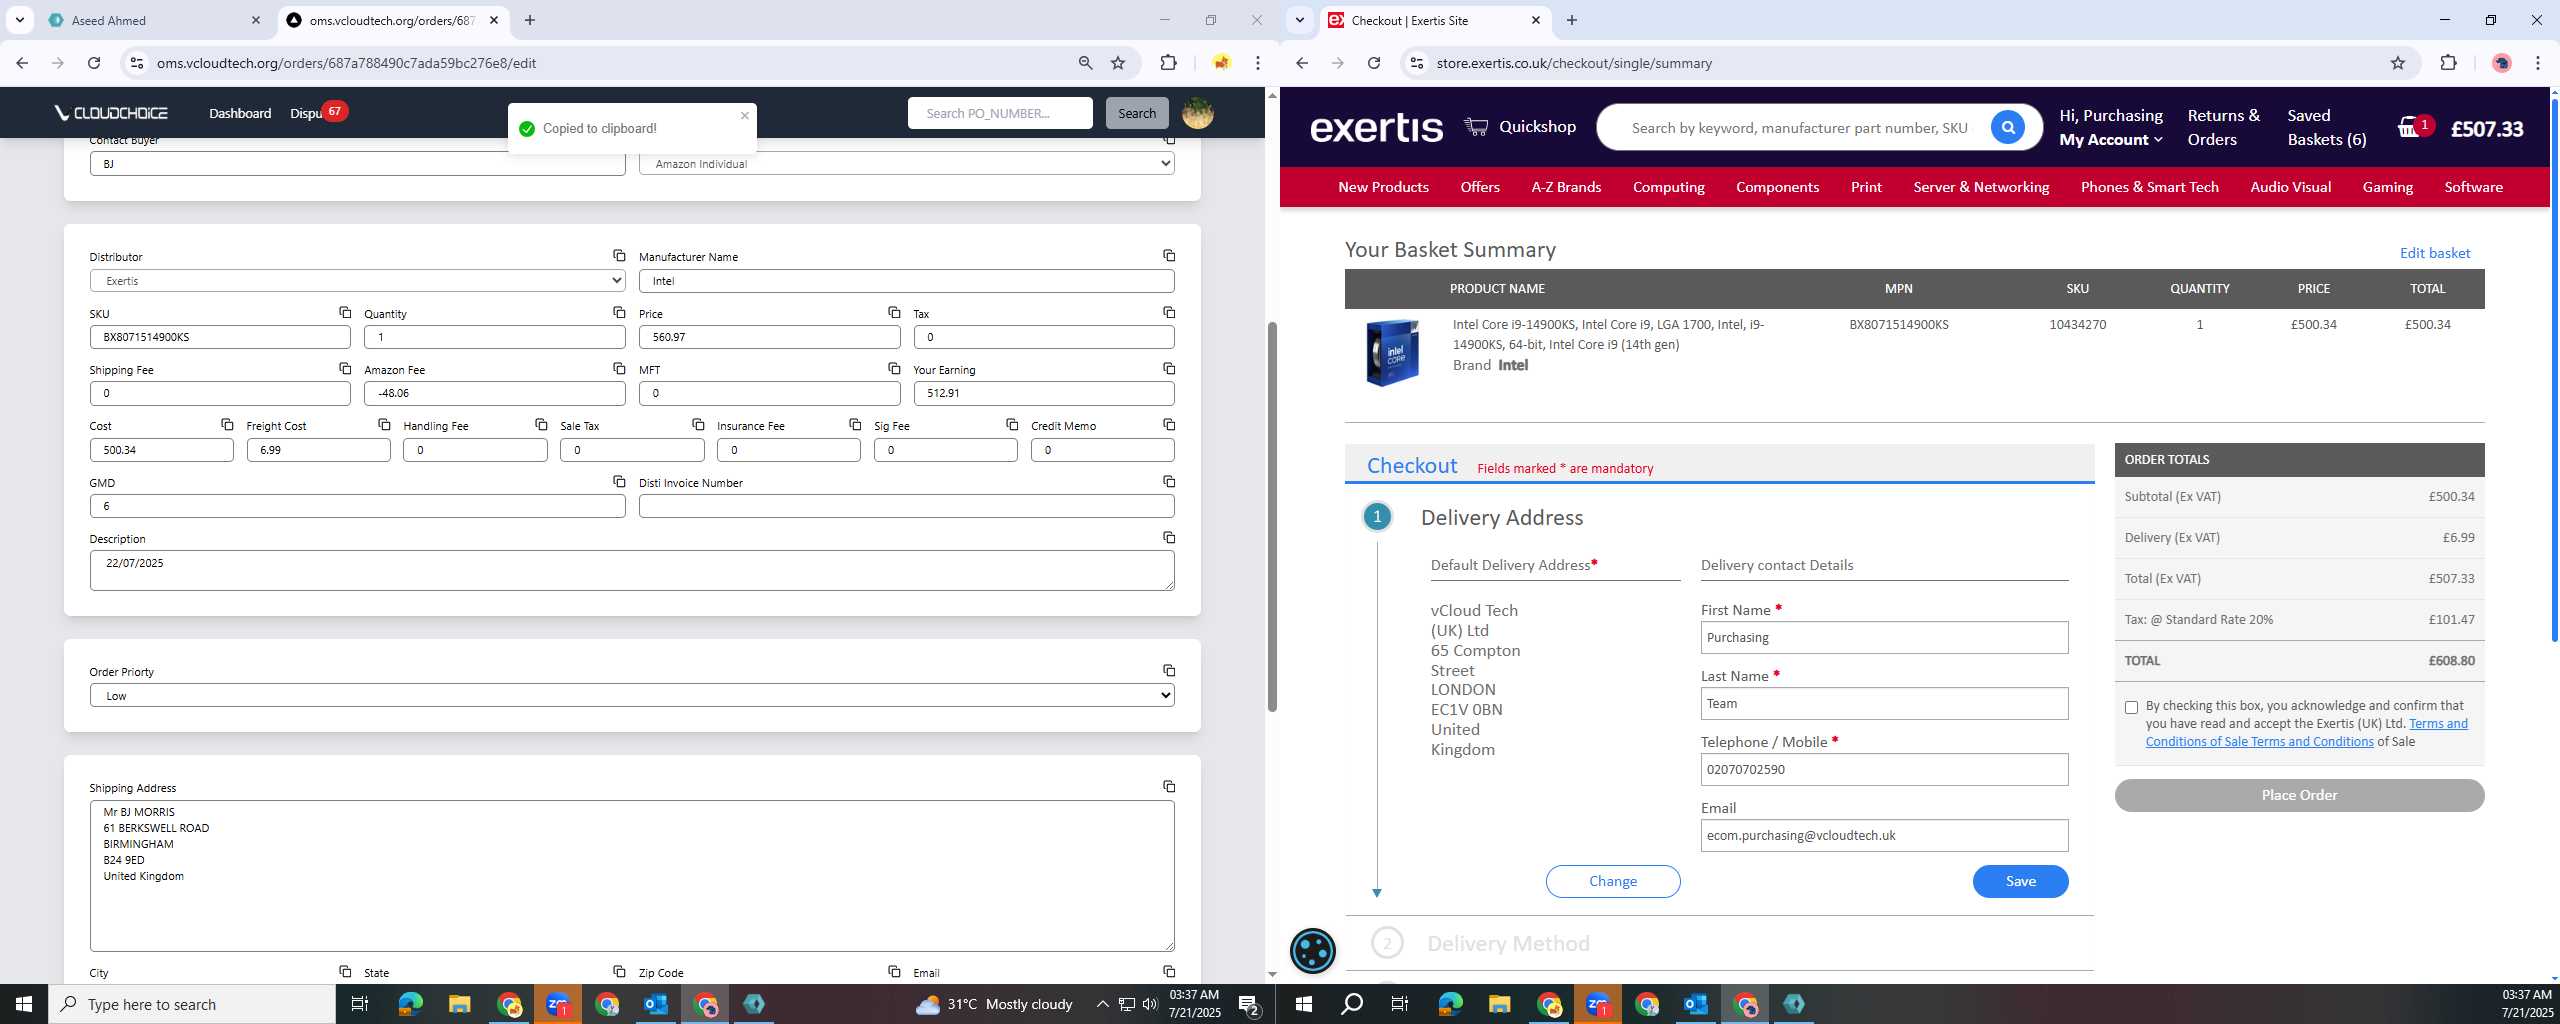
Task: Open the Dashboard menu in CloudChoice
Action: 240,113
